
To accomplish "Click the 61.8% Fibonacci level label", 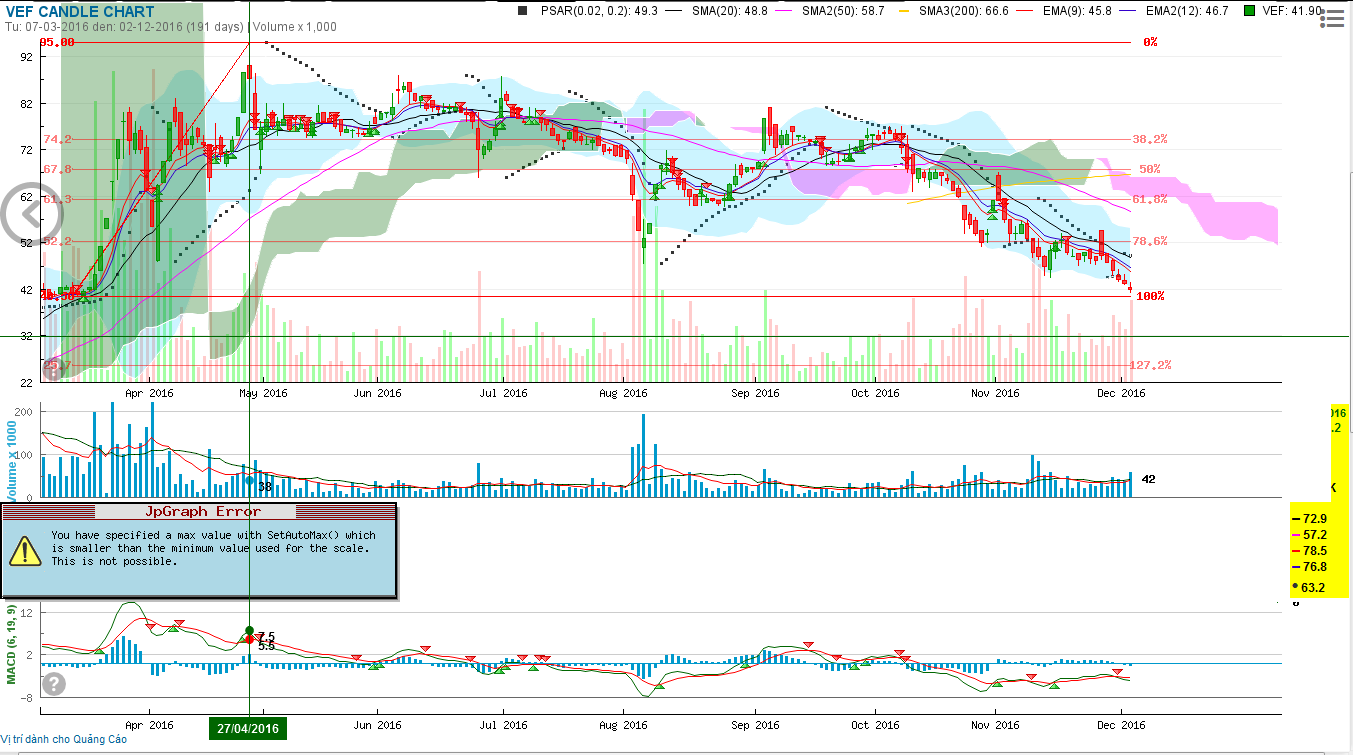I will [x=1149, y=199].
